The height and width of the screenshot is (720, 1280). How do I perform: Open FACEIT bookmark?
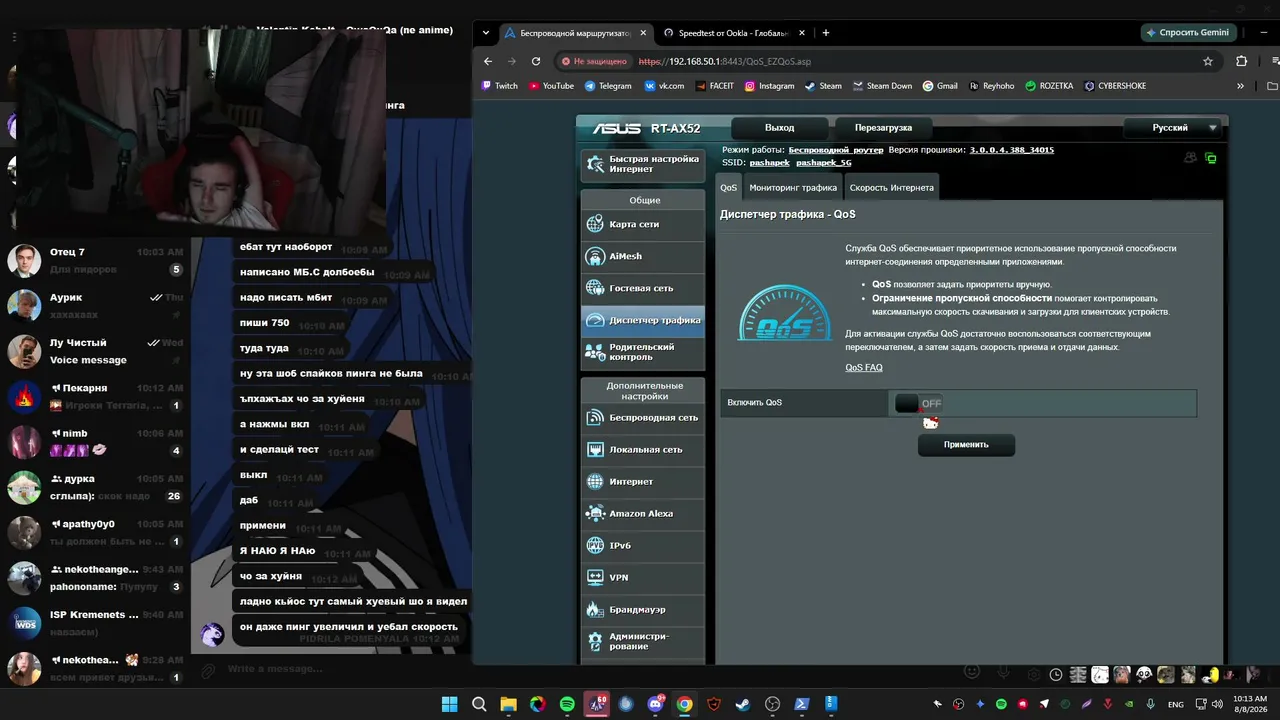(x=714, y=86)
